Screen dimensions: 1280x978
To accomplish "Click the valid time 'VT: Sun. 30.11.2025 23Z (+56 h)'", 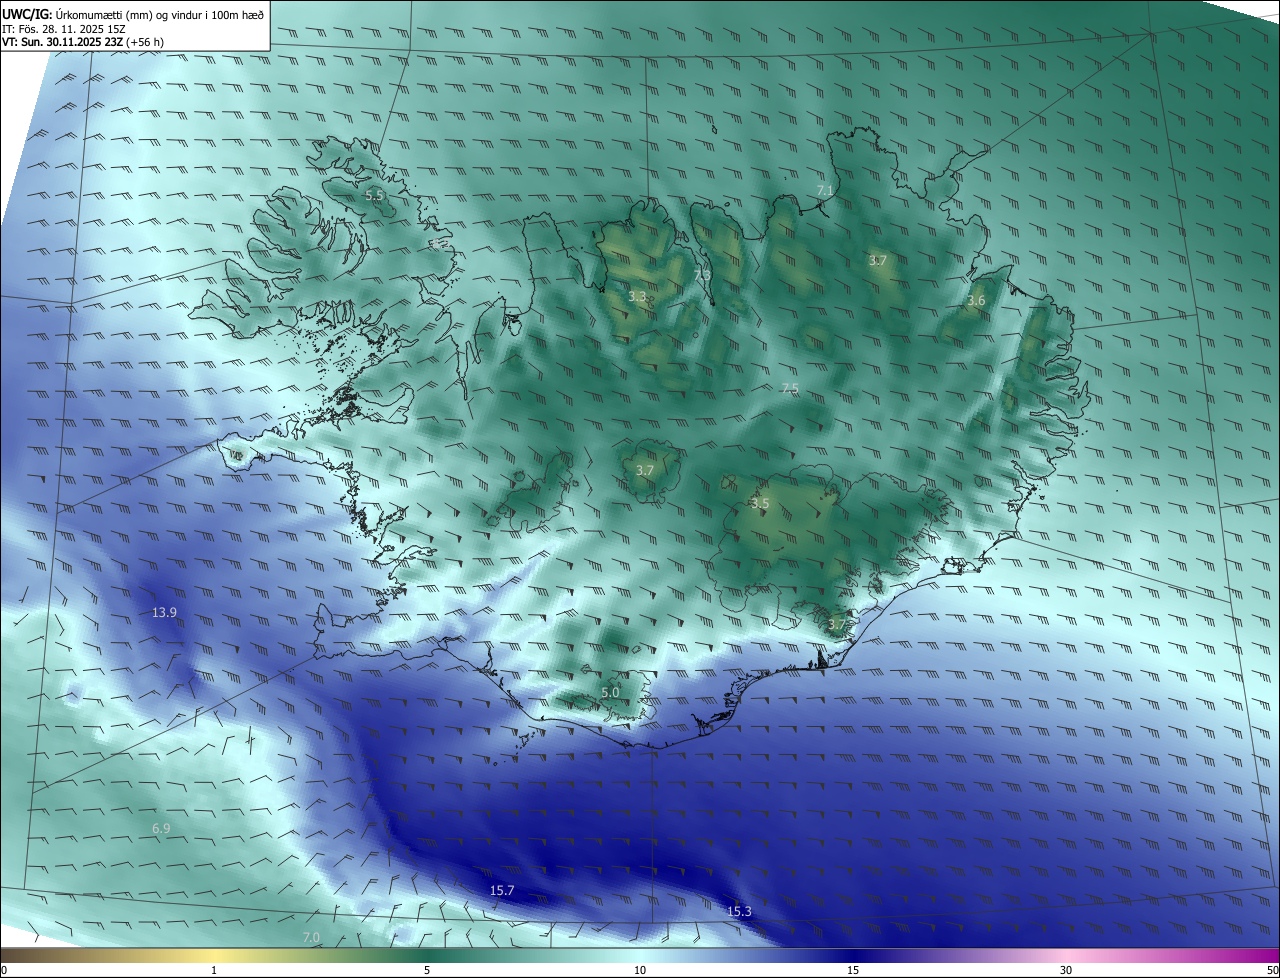I will pyautogui.click(x=84, y=43).
